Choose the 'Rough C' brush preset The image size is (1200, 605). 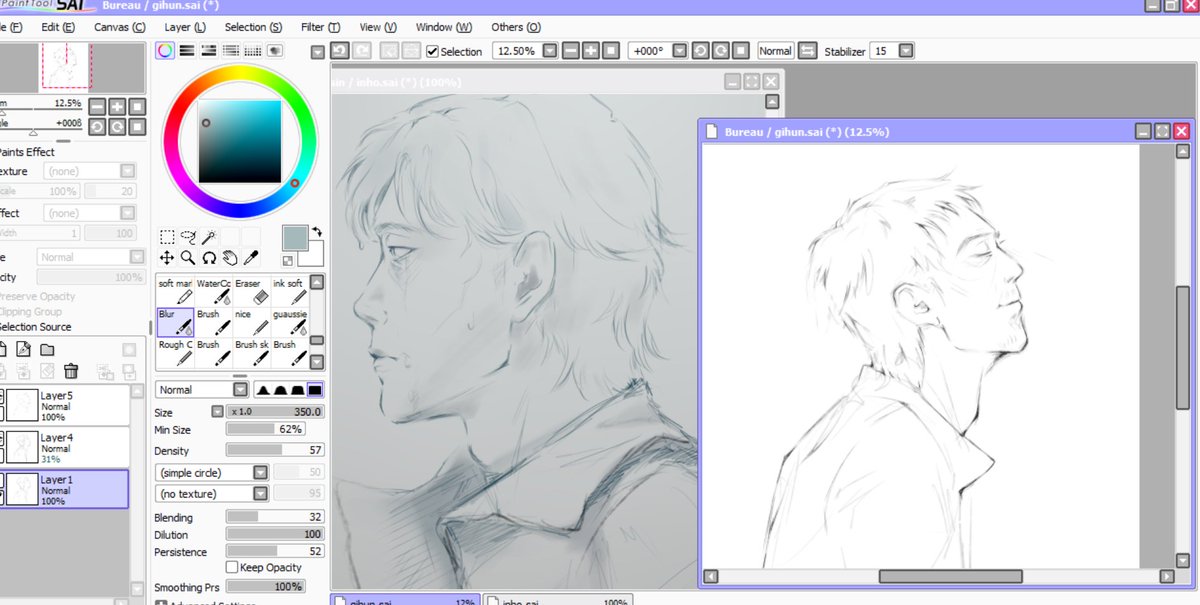coord(175,353)
